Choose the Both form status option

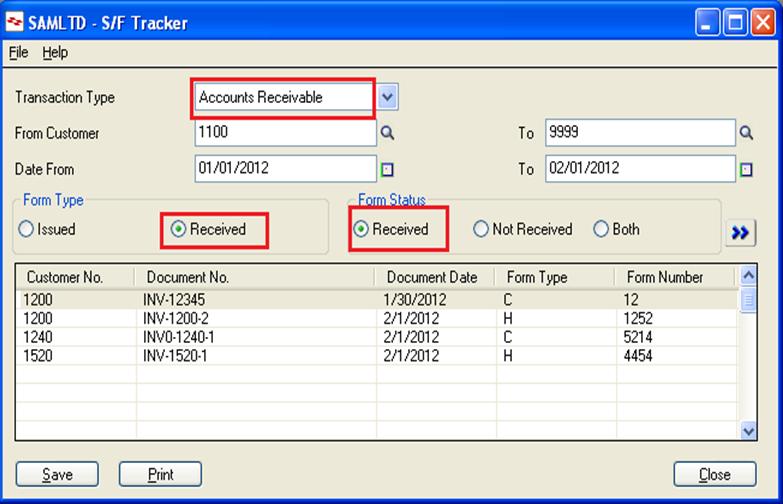click(601, 229)
